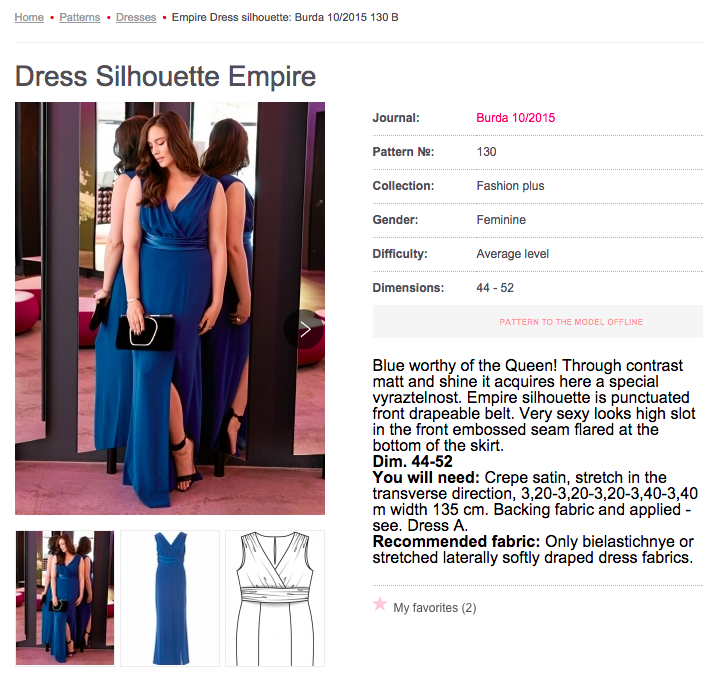Click the Dress Silhouette Empire heading
Screen dimensions: 713x683
[x=166, y=76]
